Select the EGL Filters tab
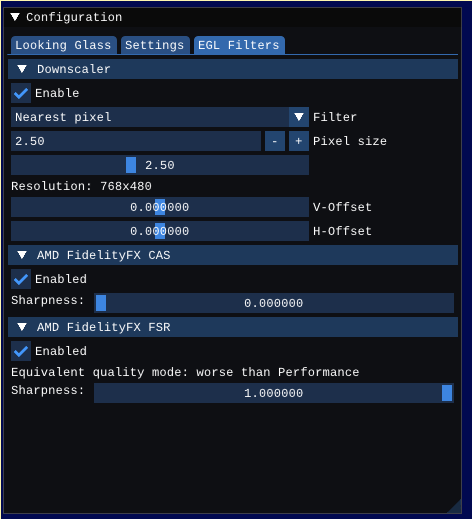Viewport: 472px width, 519px height. tap(239, 45)
